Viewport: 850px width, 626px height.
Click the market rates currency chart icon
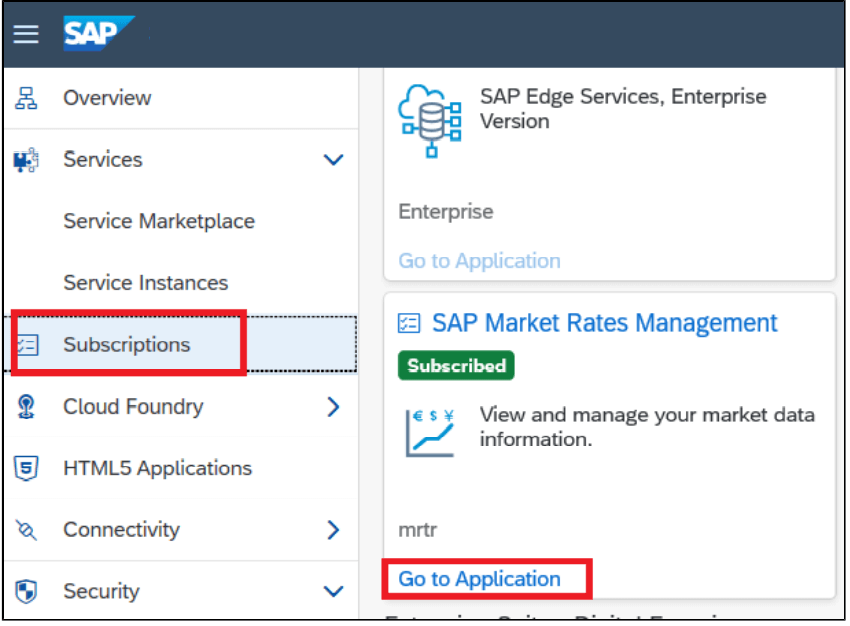(430, 433)
